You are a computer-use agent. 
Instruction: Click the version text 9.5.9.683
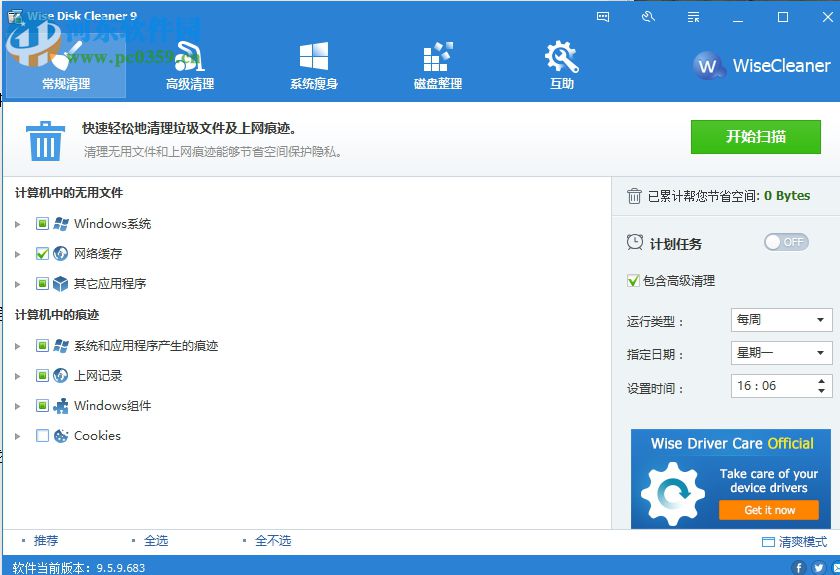coord(121,568)
